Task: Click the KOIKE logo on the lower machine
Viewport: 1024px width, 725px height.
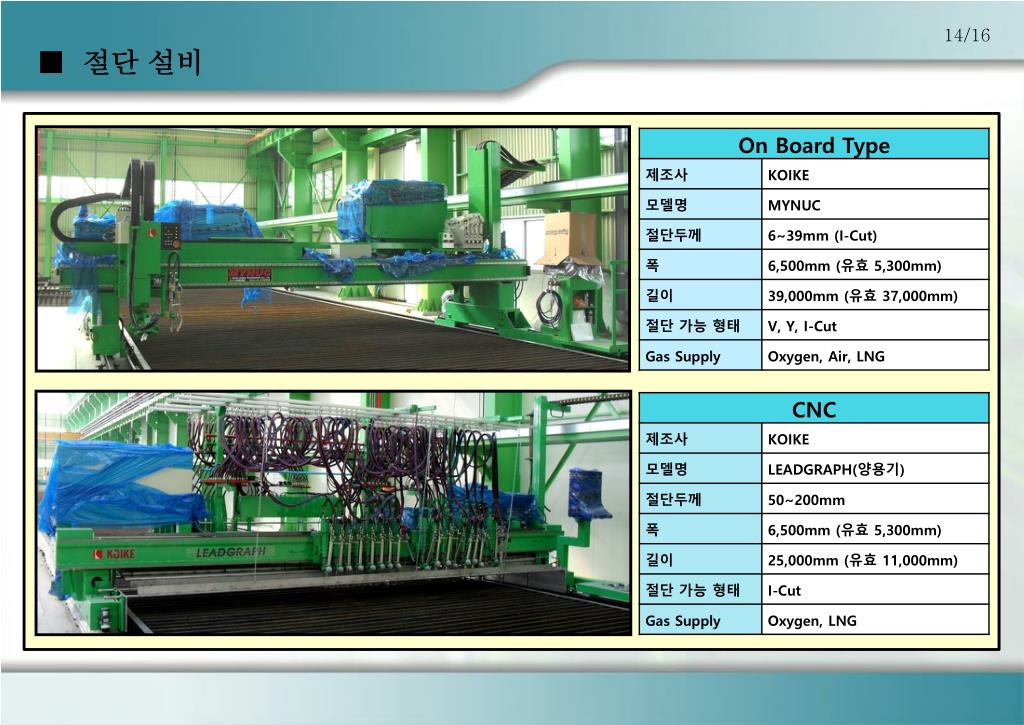Action: pos(114,554)
